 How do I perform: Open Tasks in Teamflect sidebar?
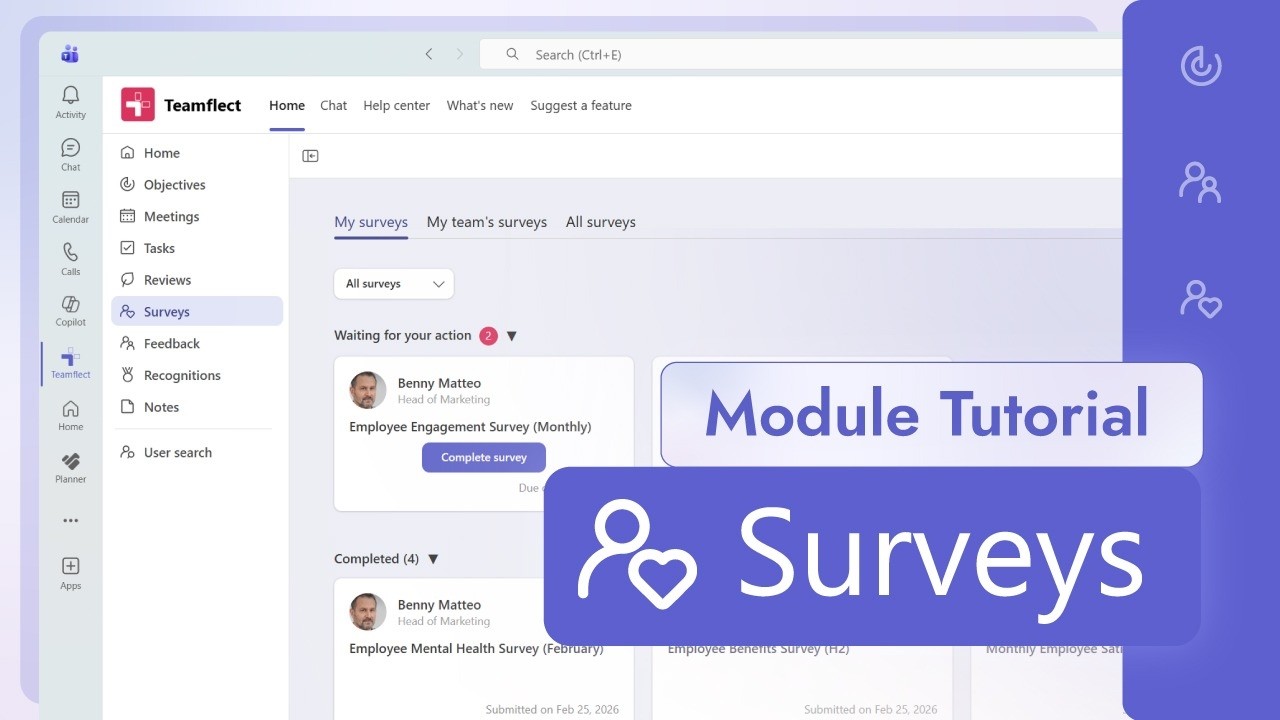197,248
